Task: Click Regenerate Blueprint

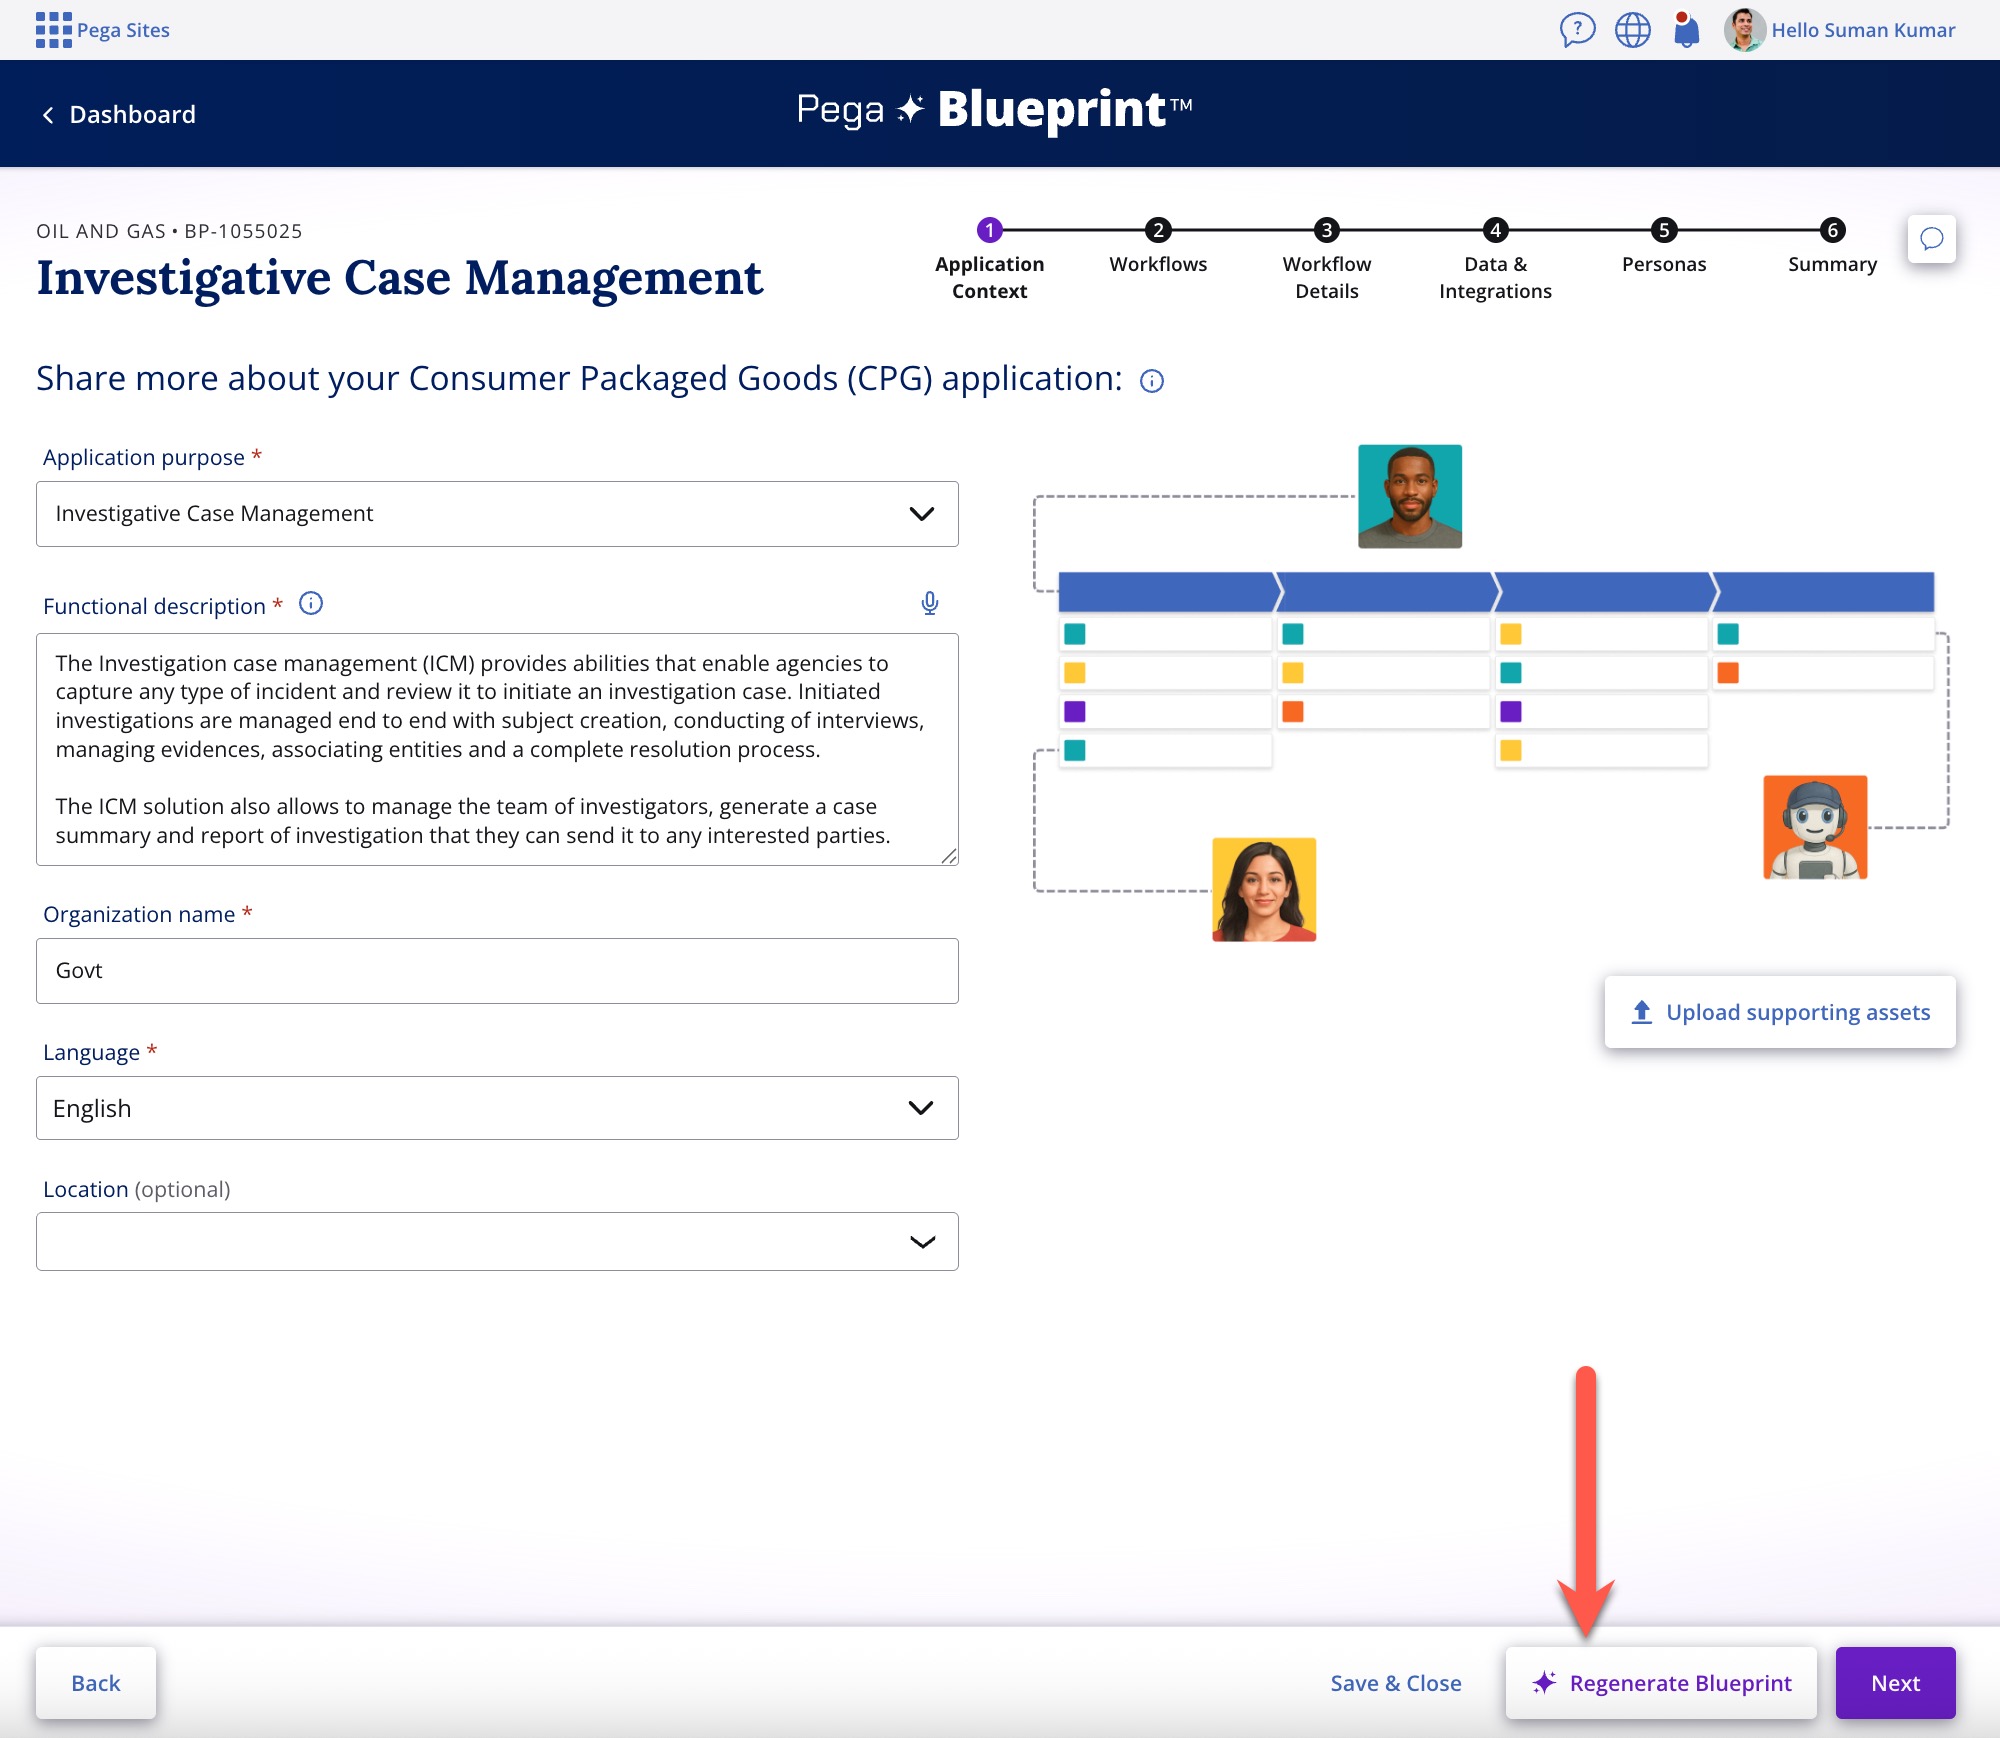Action: pyautogui.click(x=1661, y=1682)
